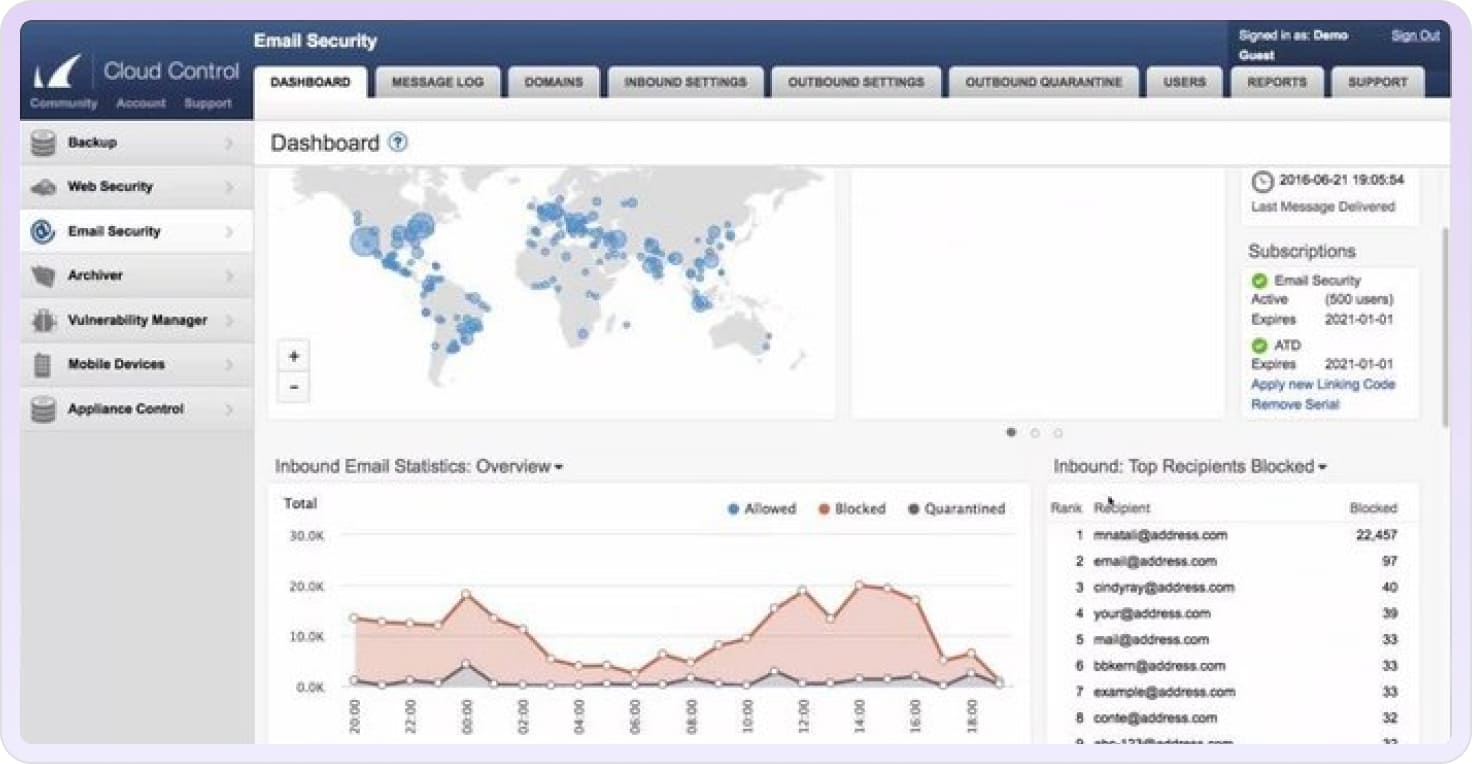The height and width of the screenshot is (764, 1472).
Task: Click the Appliance Control icon
Action: coord(43,409)
